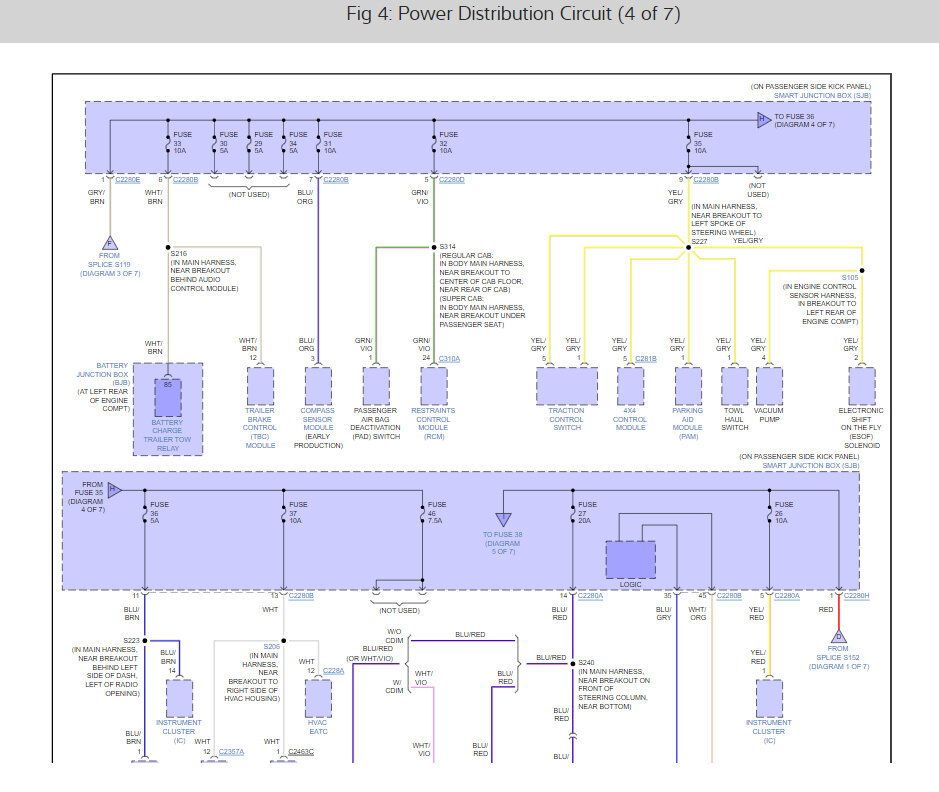Click Instrument Cluster label below YEL/RED wire
Screen dimensions: 939x792
(x=769, y=732)
